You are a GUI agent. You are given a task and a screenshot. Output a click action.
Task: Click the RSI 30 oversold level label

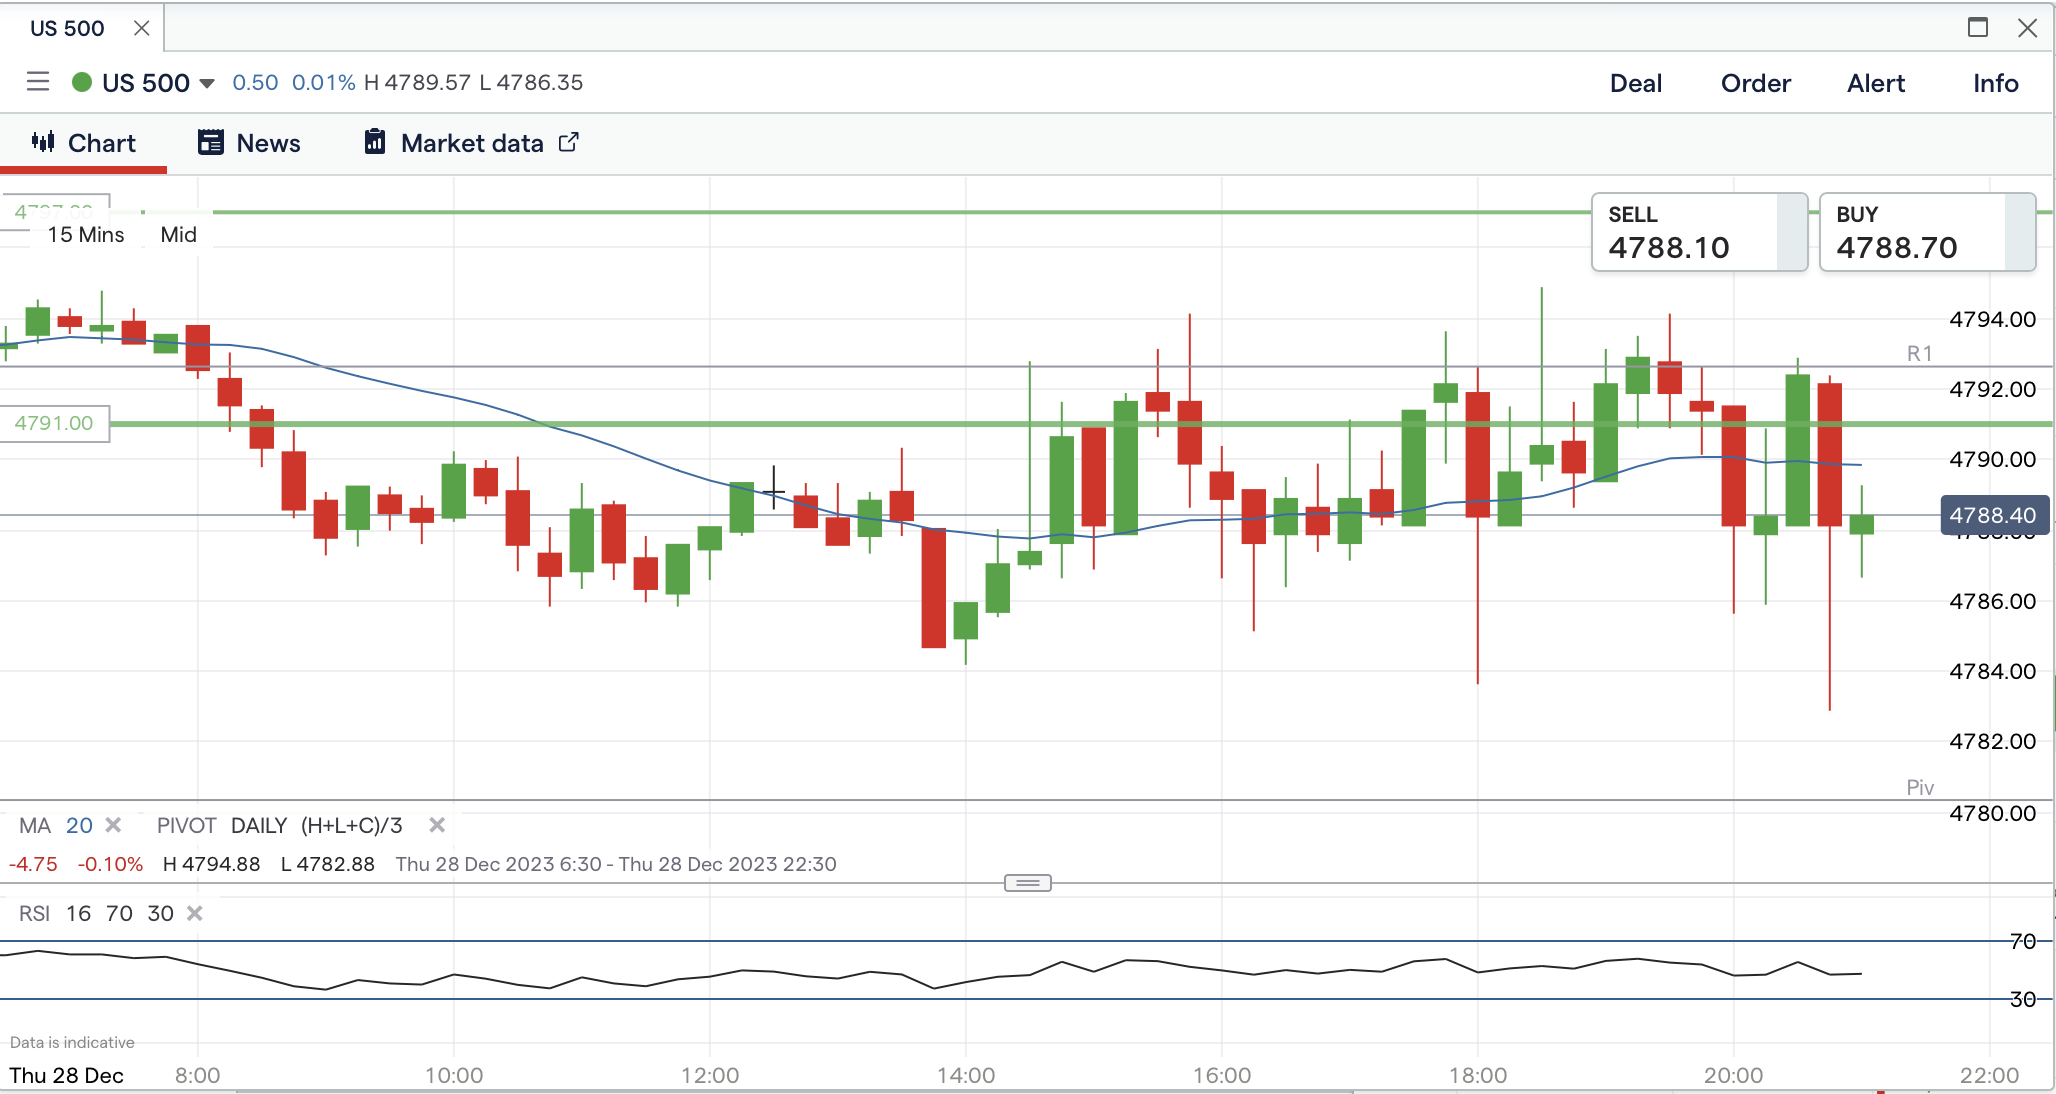pos(2022,999)
